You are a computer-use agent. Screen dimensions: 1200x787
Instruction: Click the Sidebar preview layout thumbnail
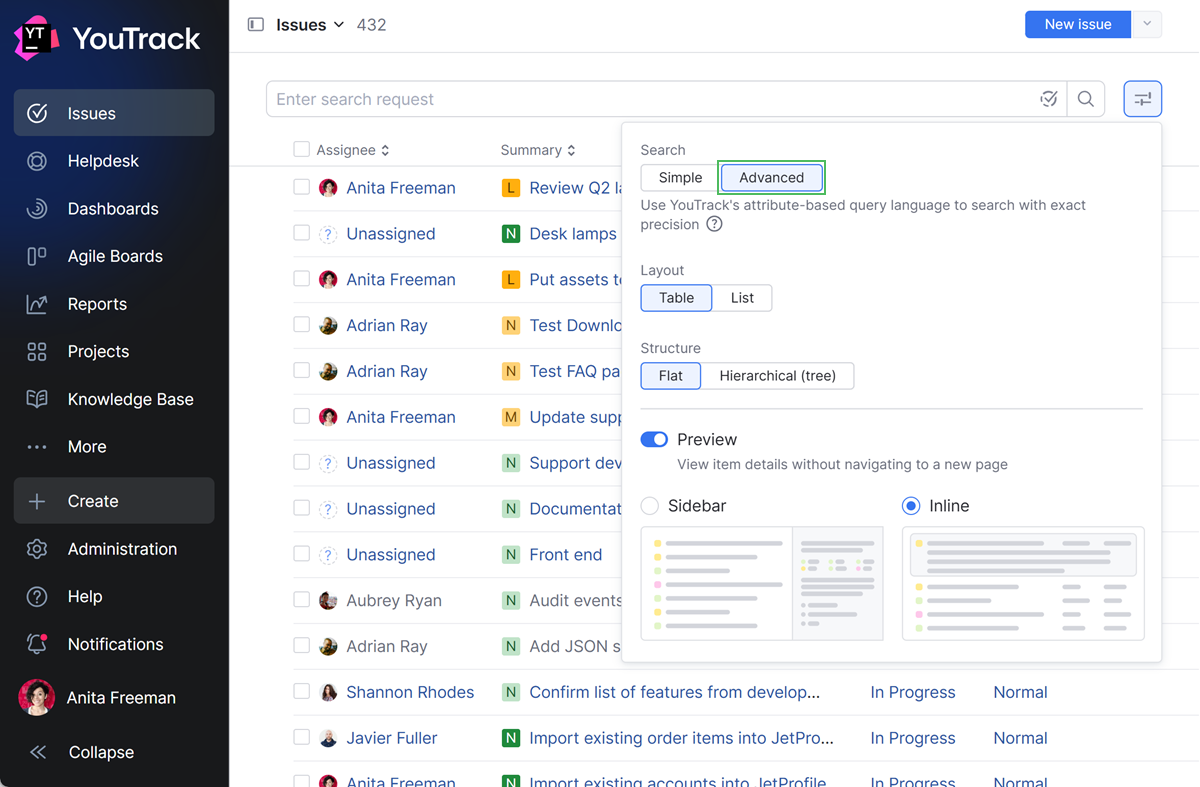[x=762, y=584]
